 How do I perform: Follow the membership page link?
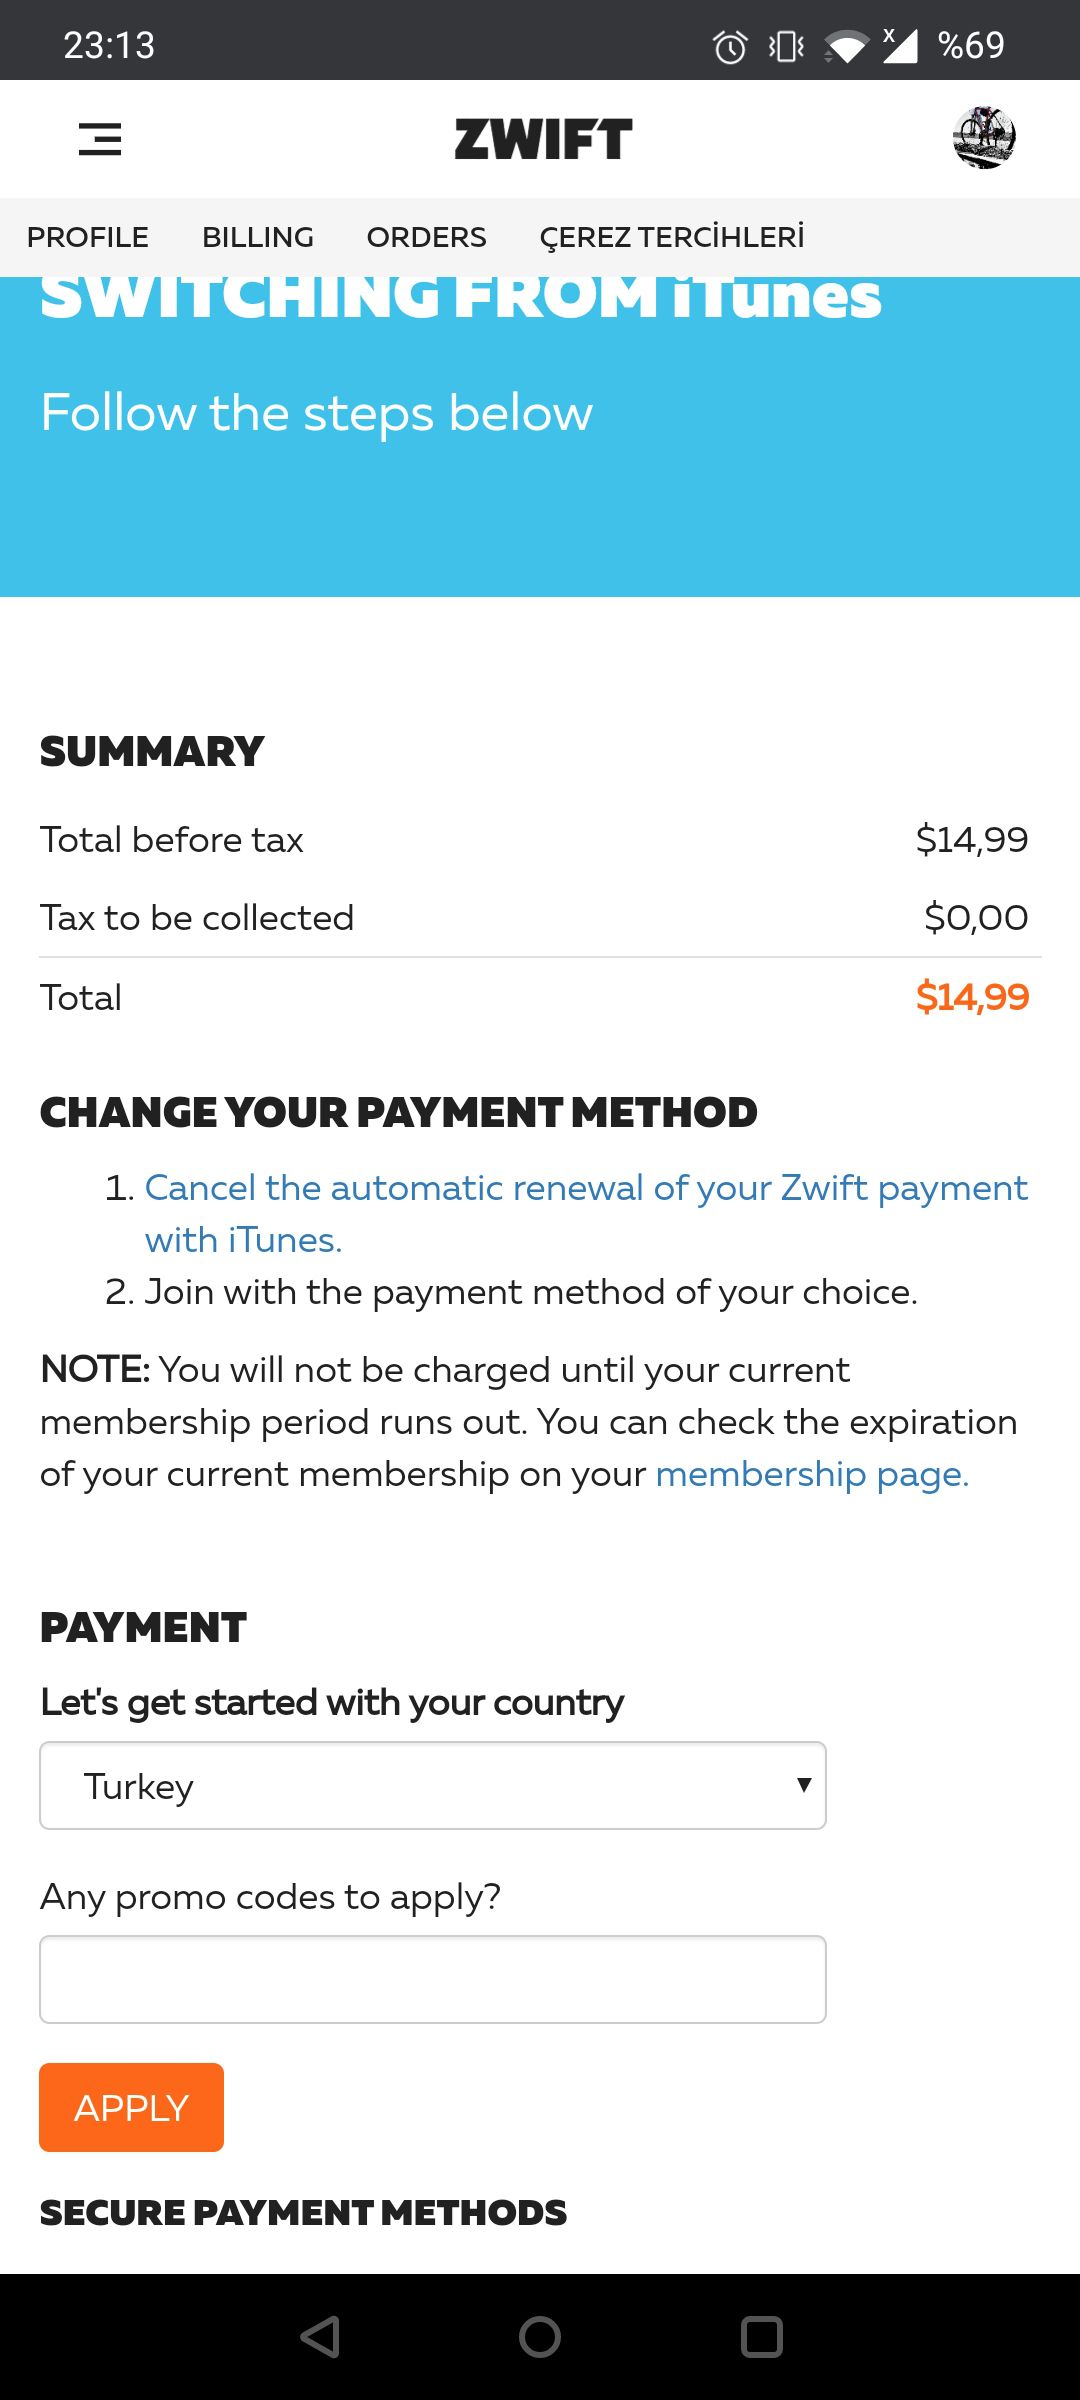click(x=812, y=1474)
